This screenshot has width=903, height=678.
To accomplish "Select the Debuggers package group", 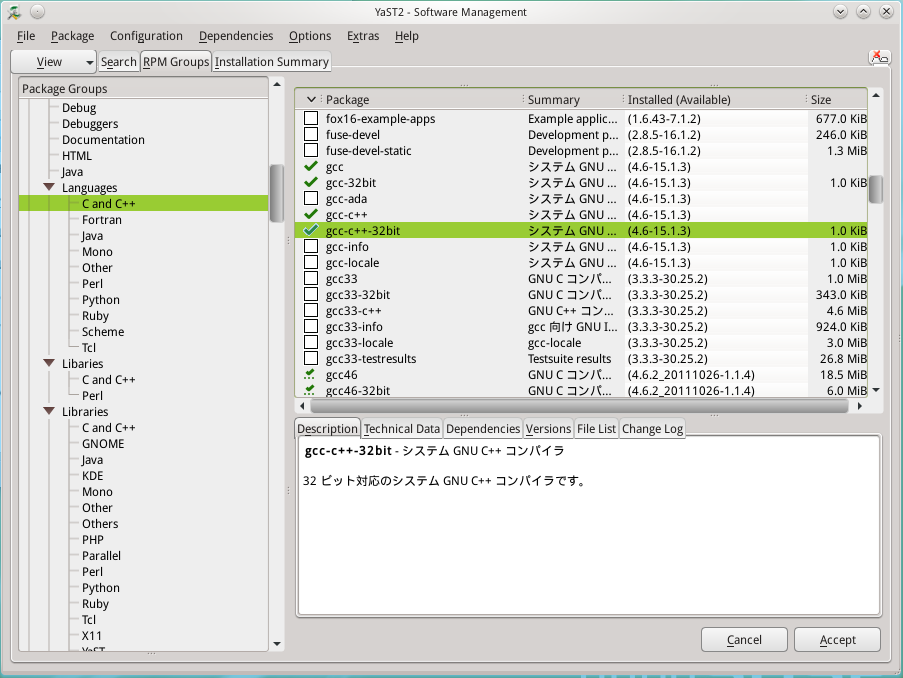I will tap(90, 123).
